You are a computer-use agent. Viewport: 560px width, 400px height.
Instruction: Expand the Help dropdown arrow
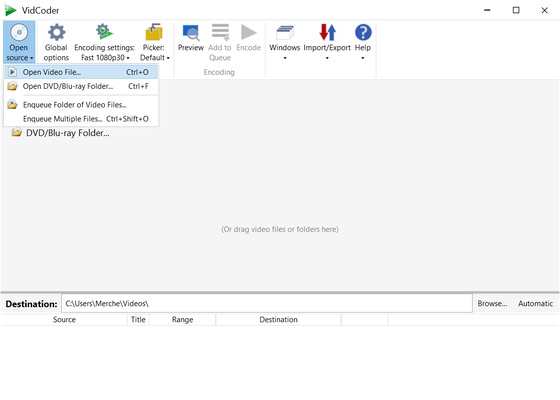[362, 58]
